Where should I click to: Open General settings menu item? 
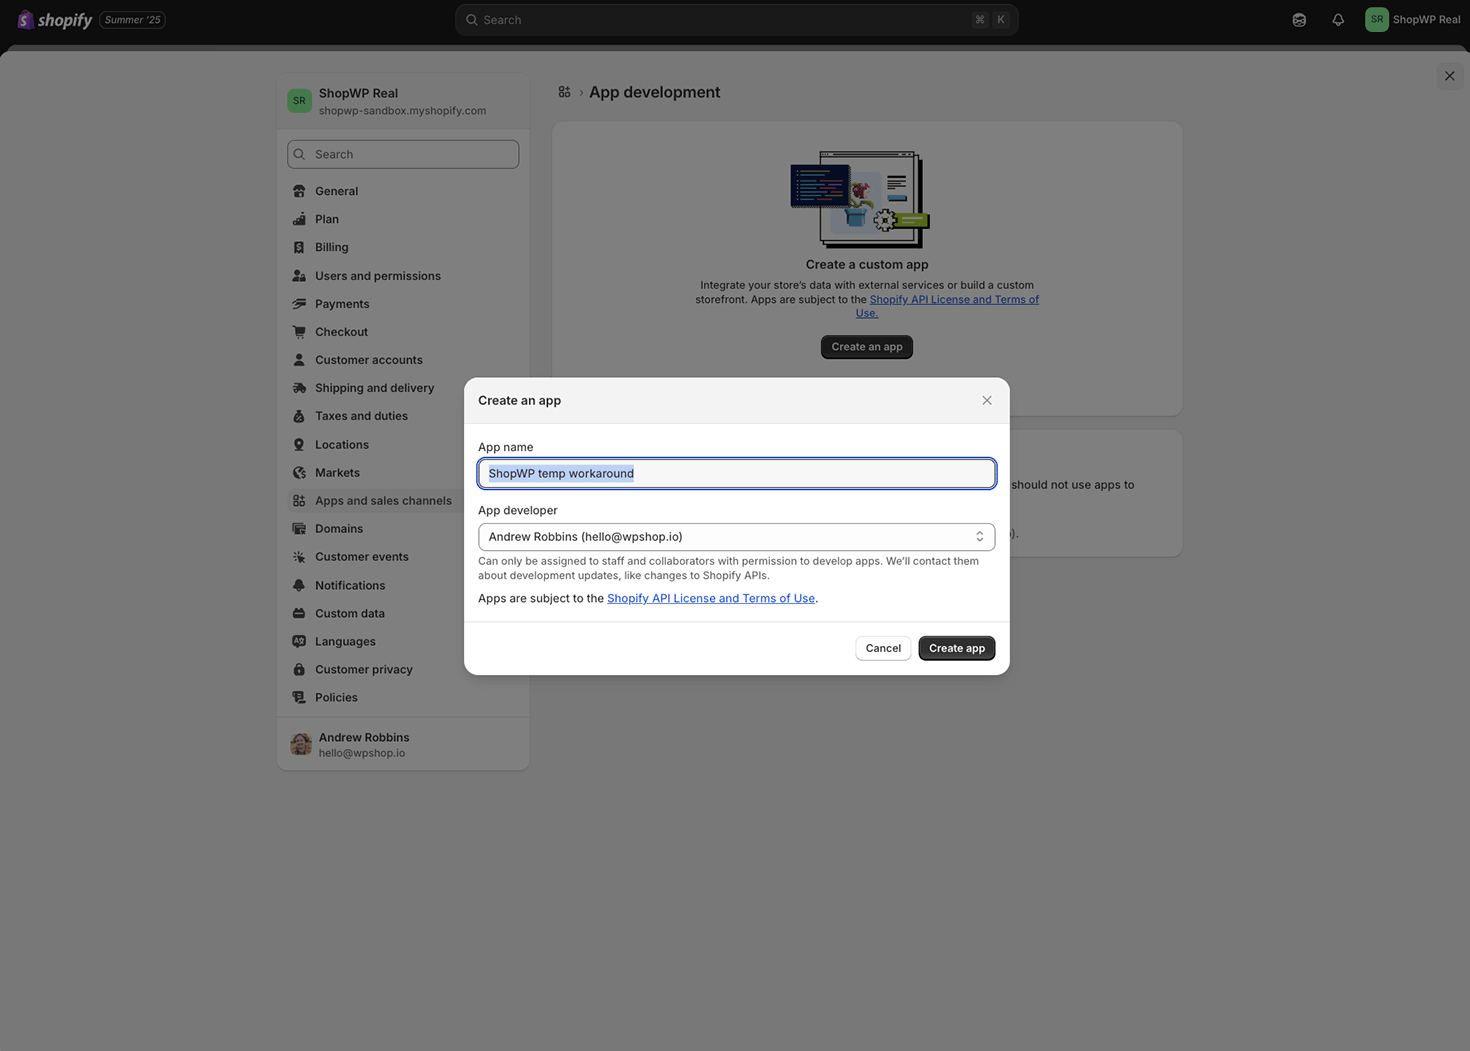(403, 191)
